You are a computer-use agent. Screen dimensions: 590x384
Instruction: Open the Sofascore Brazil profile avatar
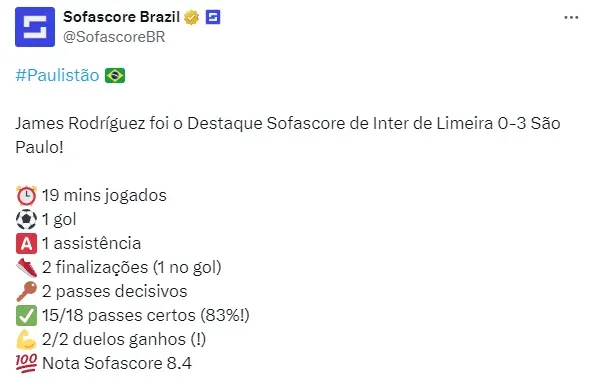(x=35, y=27)
